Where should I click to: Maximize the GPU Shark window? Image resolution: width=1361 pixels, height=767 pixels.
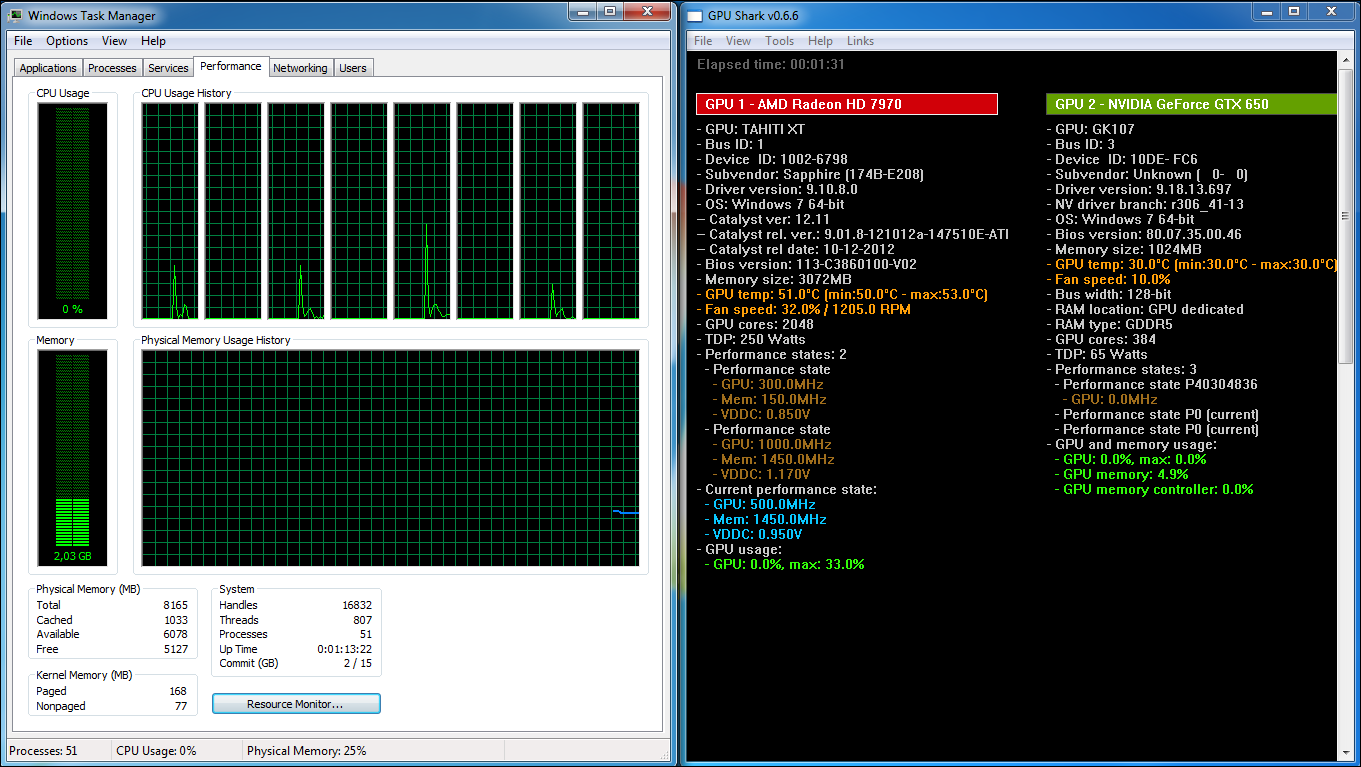point(1294,11)
